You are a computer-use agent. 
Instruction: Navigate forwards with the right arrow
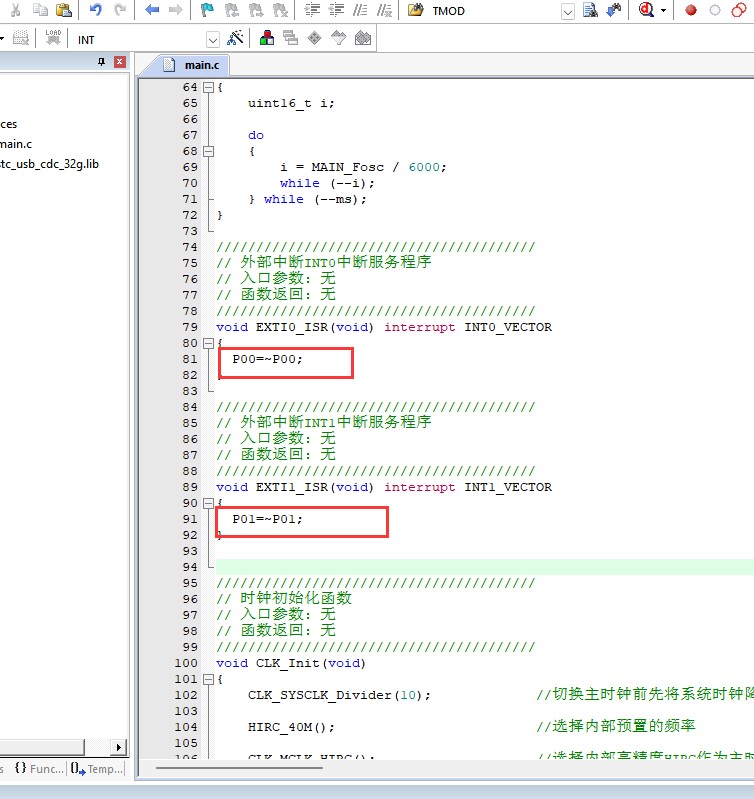click(175, 10)
